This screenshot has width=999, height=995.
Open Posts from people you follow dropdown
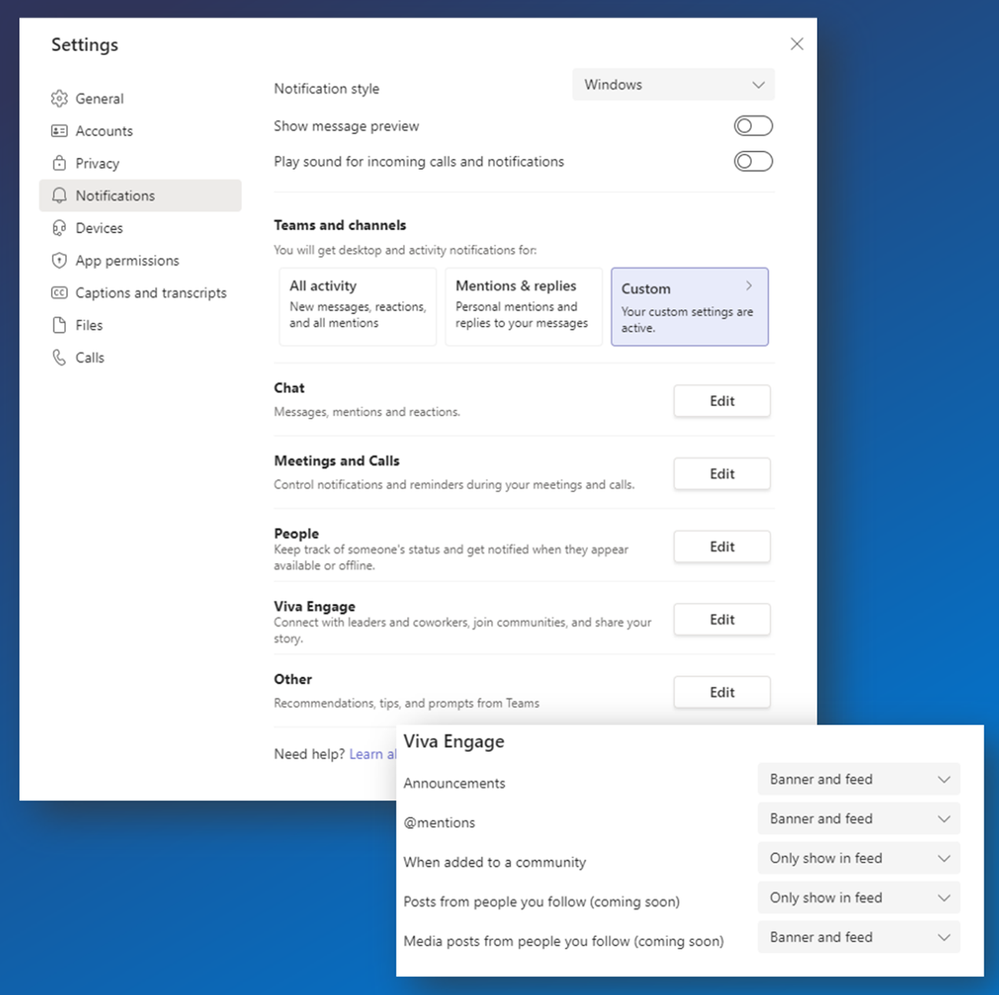click(x=858, y=898)
